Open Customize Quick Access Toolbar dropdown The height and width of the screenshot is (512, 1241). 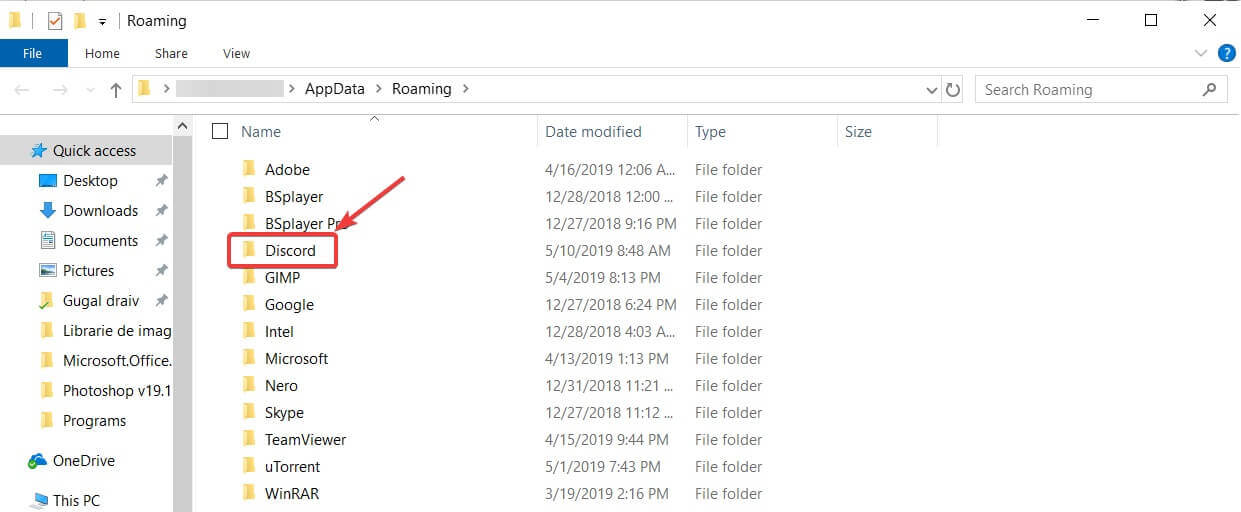[x=102, y=22]
